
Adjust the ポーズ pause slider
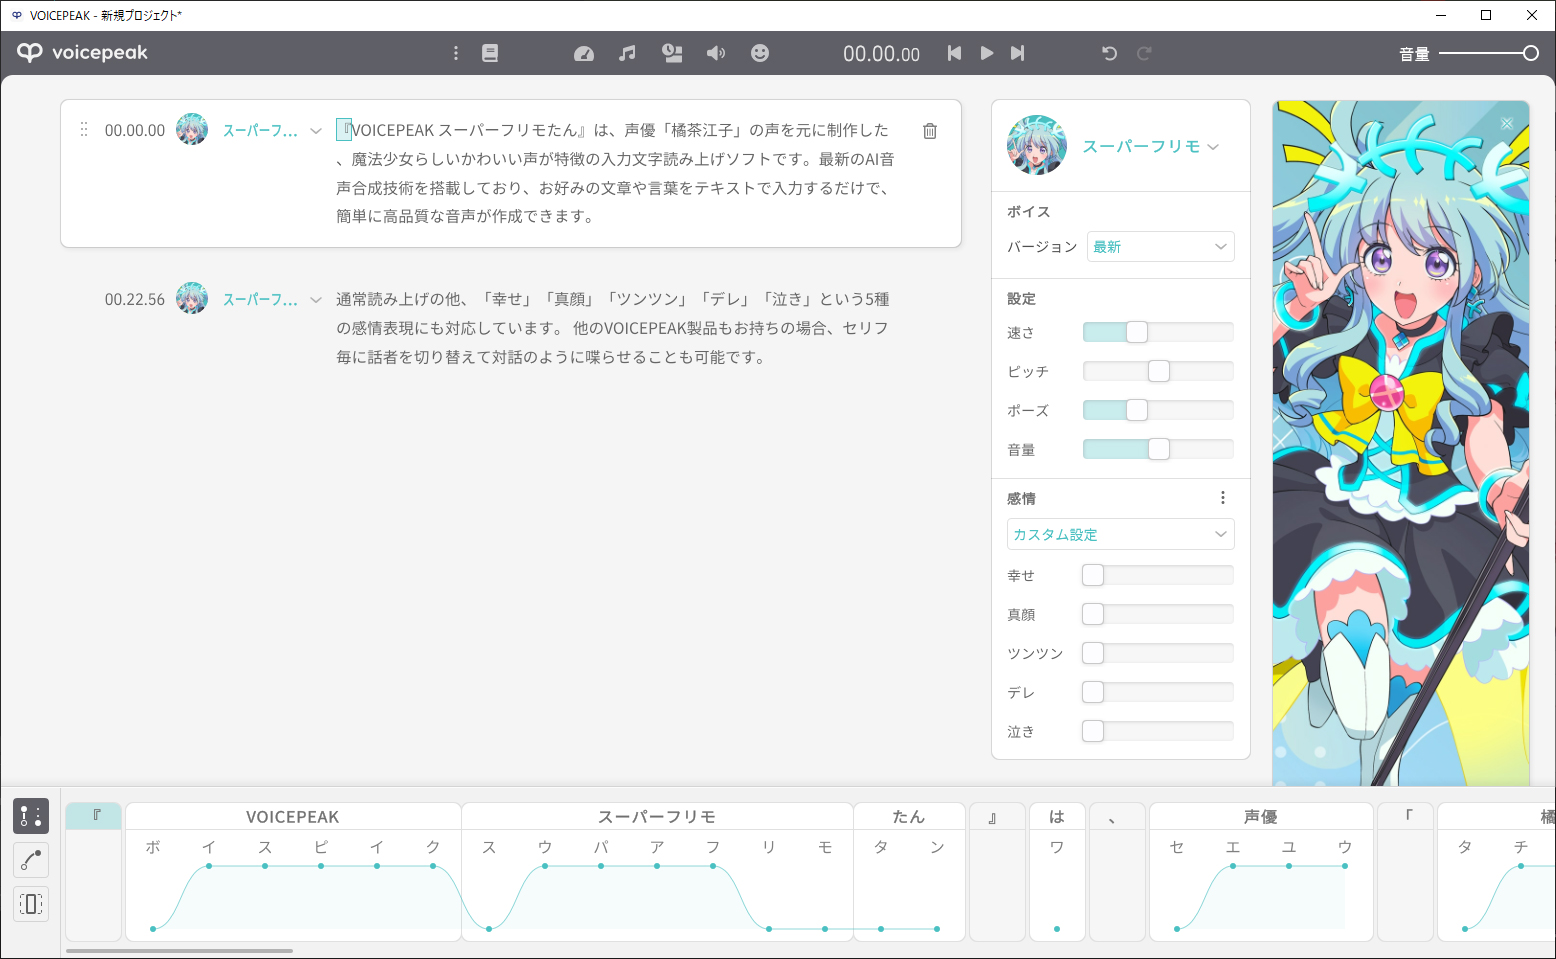point(1158,410)
